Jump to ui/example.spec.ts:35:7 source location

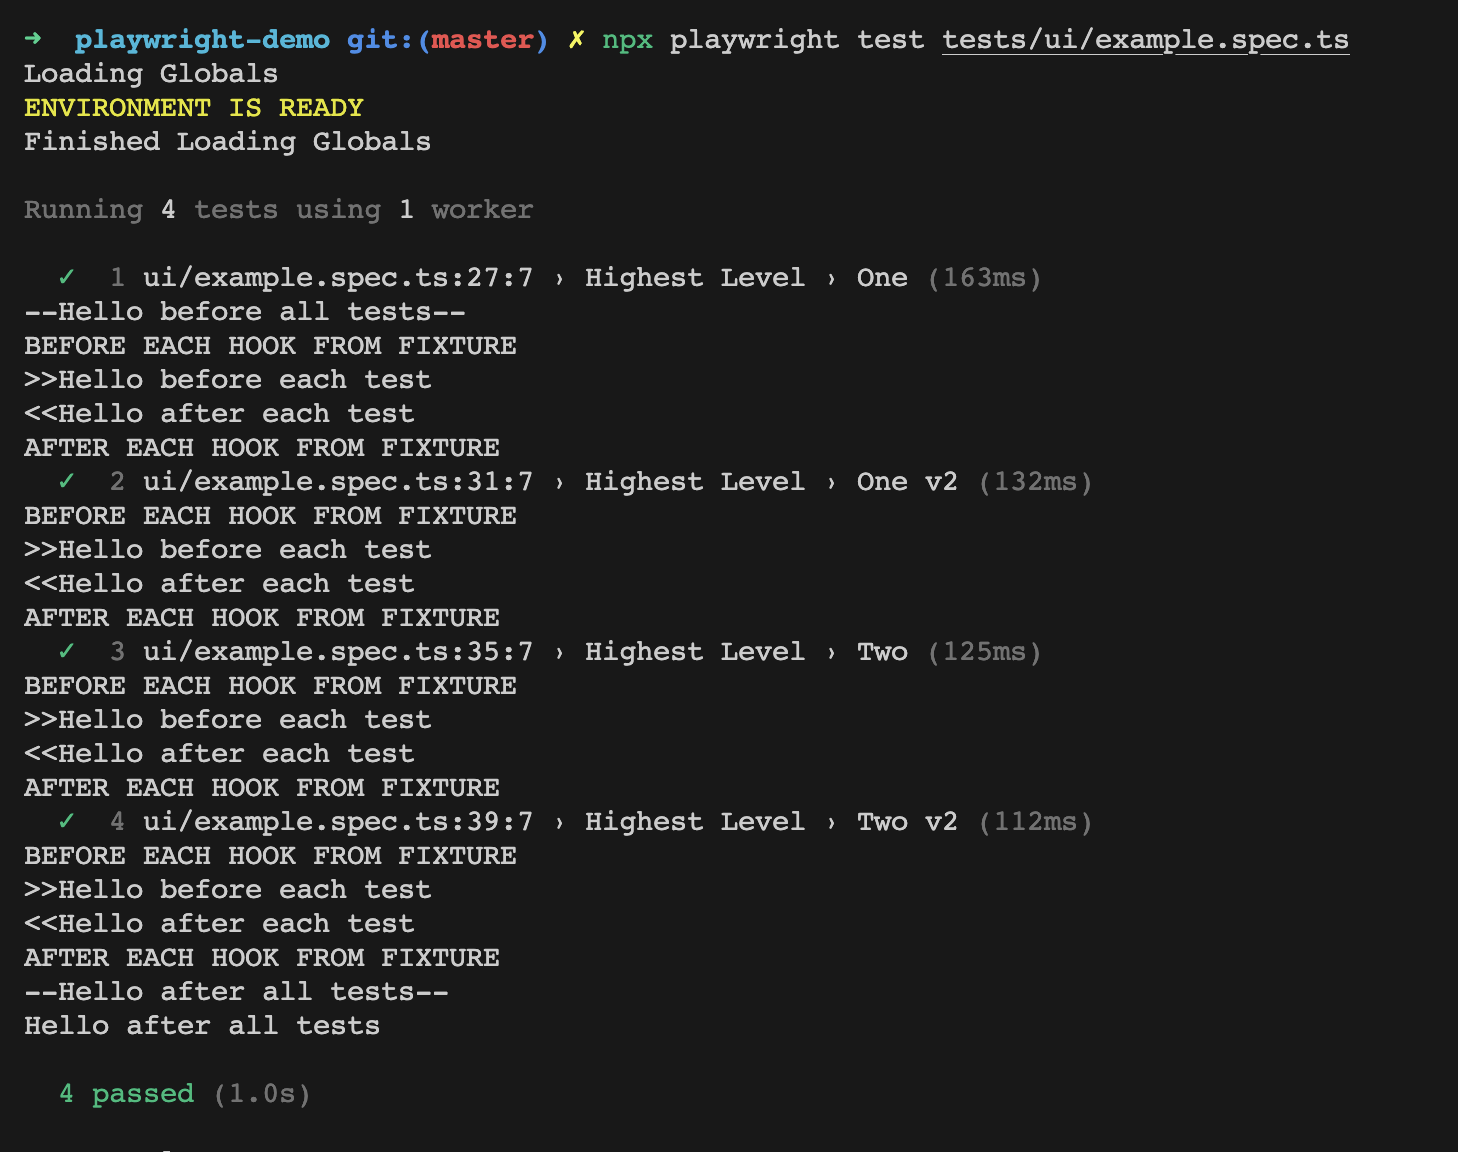337,651
